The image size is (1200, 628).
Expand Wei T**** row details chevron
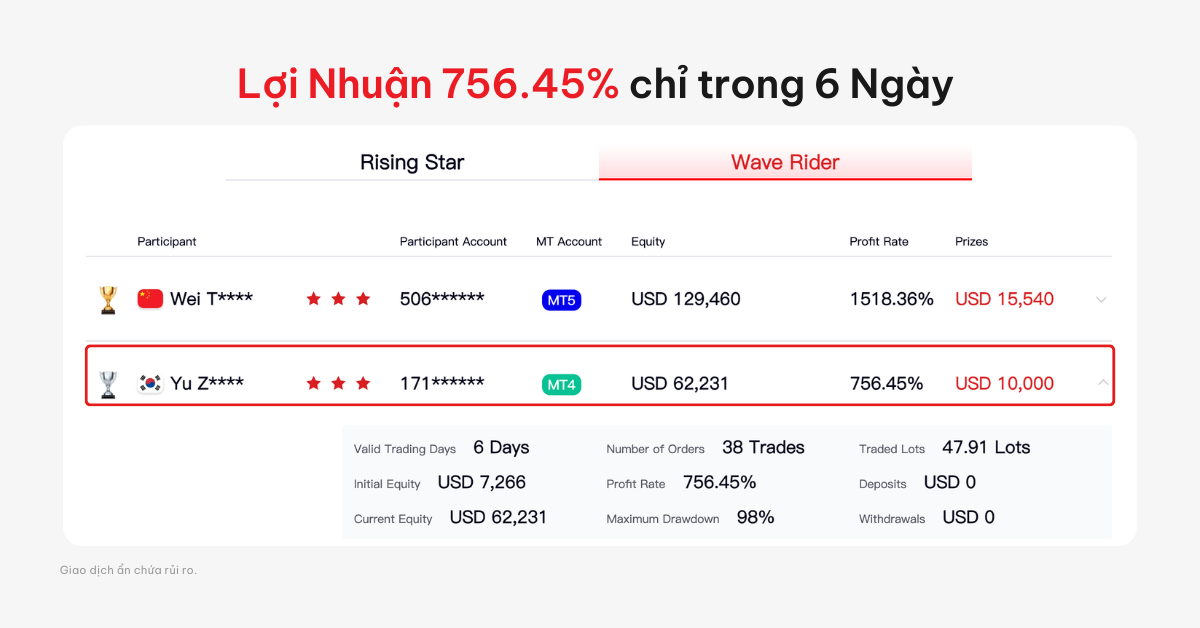[1101, 300]
